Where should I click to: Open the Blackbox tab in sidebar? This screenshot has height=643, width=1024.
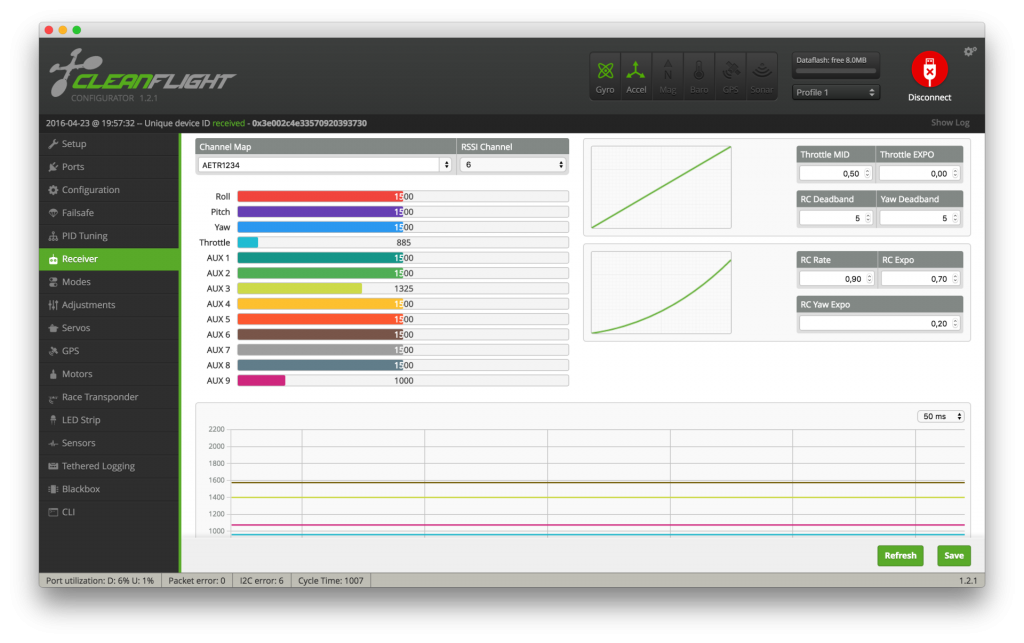tap(81, 489)
